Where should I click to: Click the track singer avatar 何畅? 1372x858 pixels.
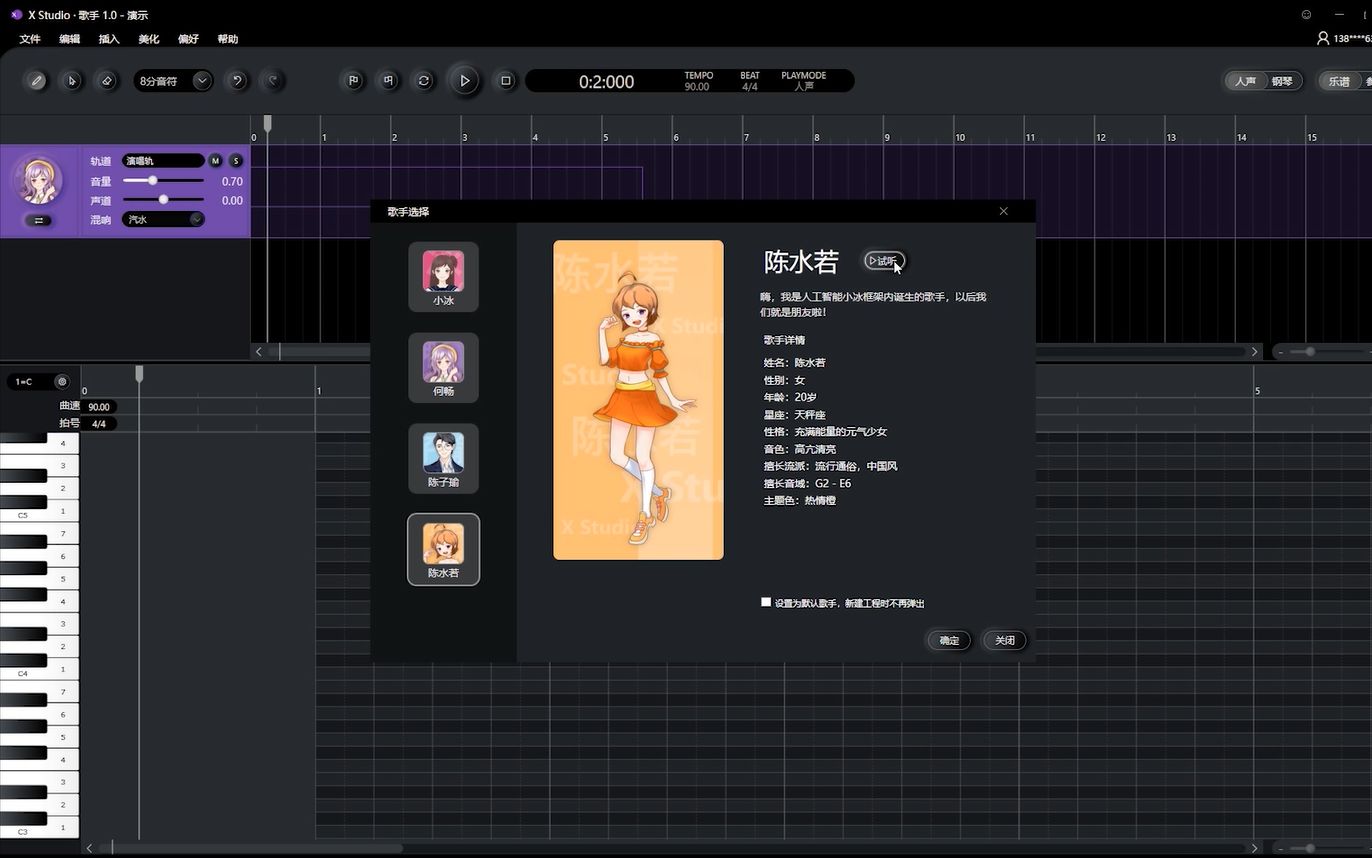pyautogui.click(x=38, y=180)
